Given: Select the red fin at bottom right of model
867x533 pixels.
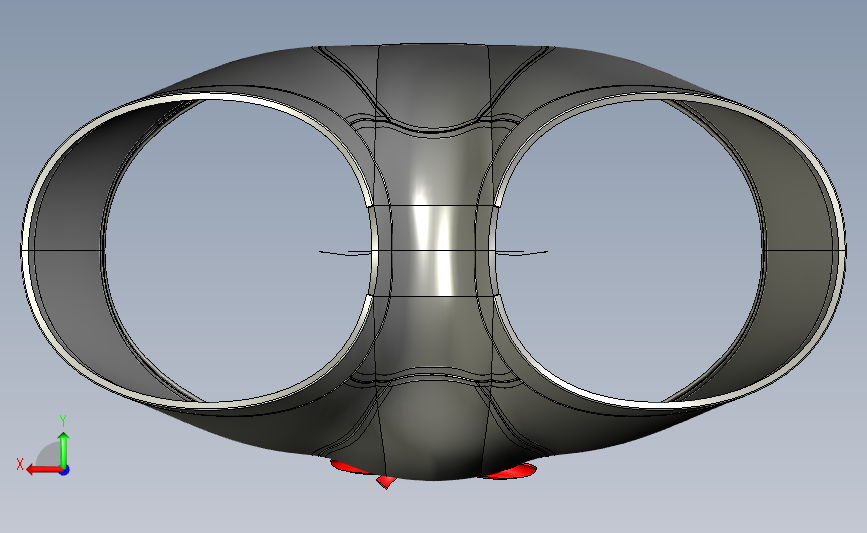Looking at the screenshot, I should coord(510,472).
